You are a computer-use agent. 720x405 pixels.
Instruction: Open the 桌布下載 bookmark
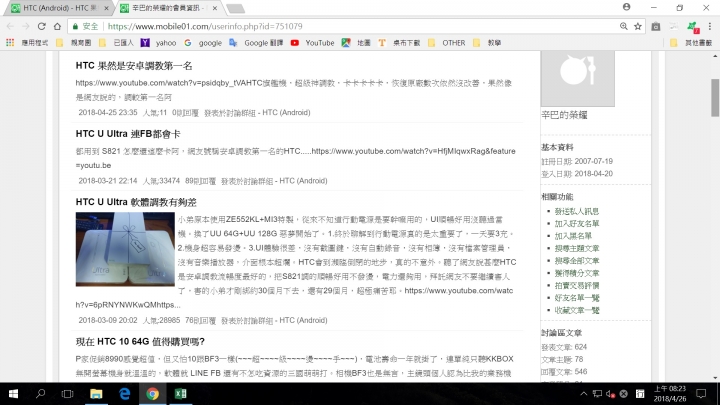[399, 43]
